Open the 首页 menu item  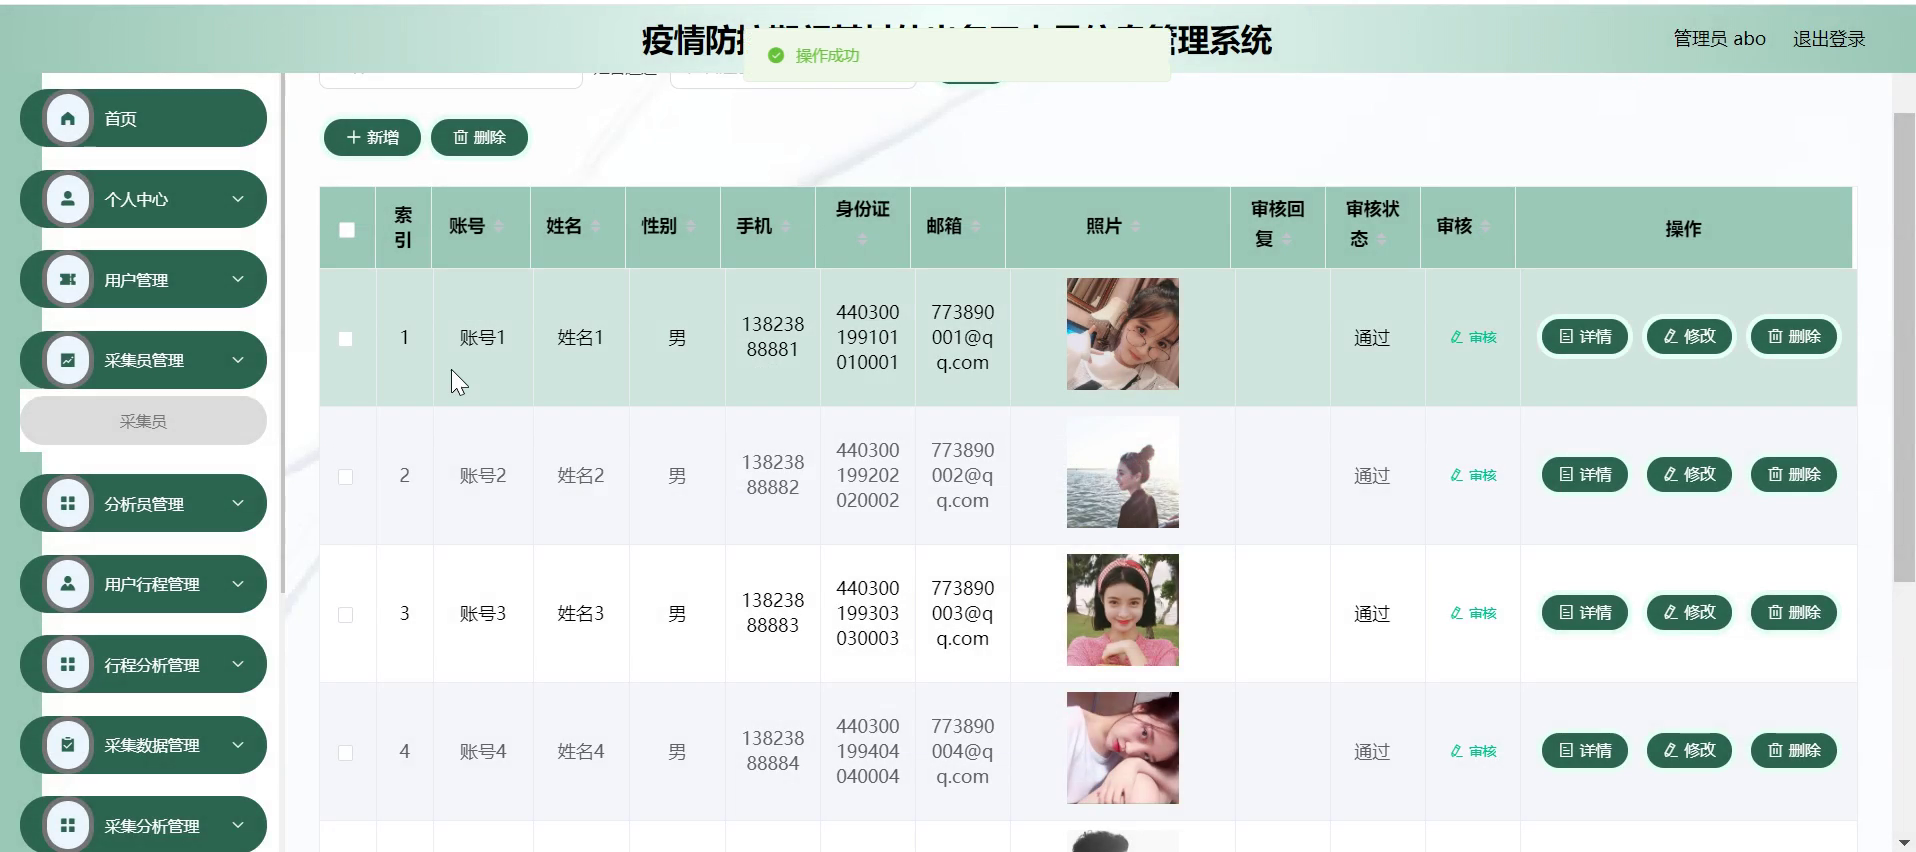click(x=143, y=118)
